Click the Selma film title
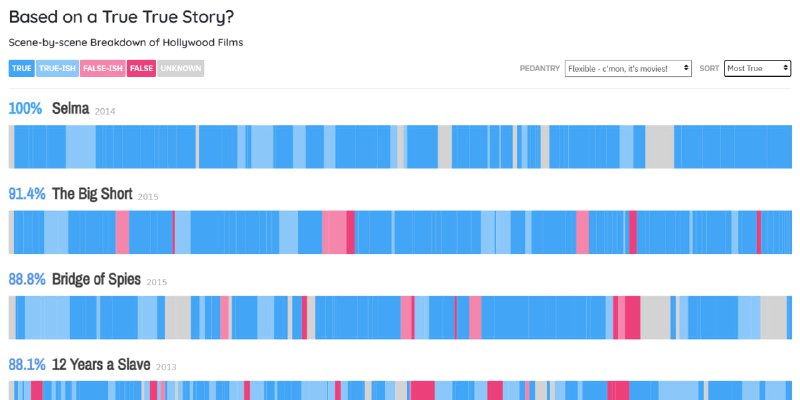This screenshot has height=400, width=800. coord(70,109)
